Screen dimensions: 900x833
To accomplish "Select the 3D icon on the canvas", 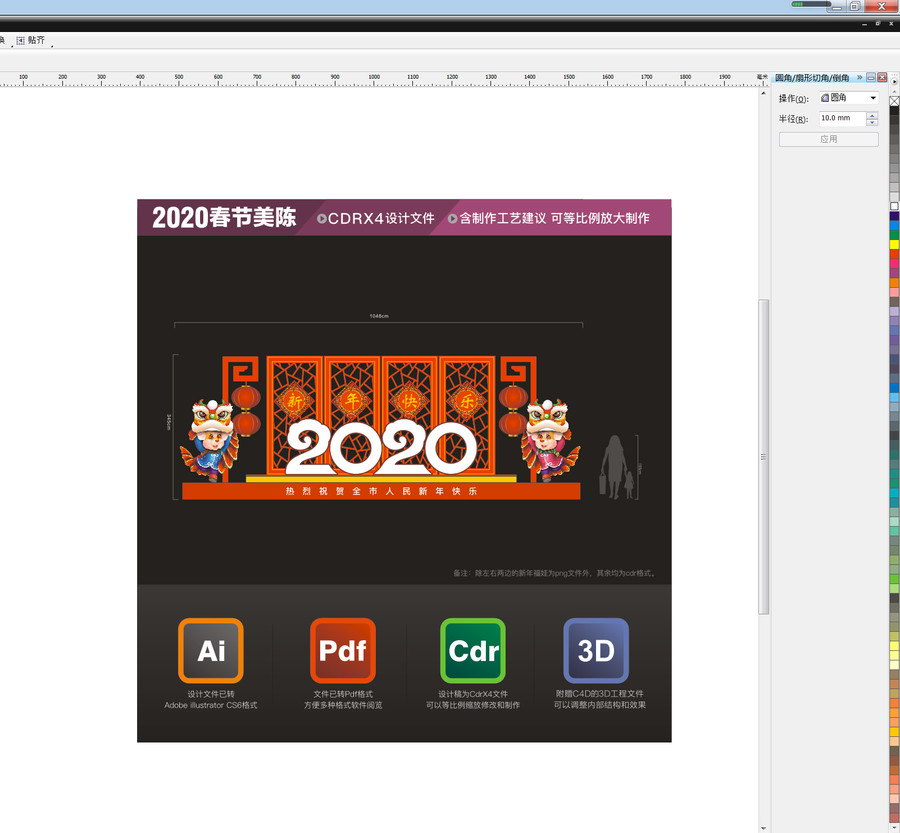I will (x=596, y=650).
